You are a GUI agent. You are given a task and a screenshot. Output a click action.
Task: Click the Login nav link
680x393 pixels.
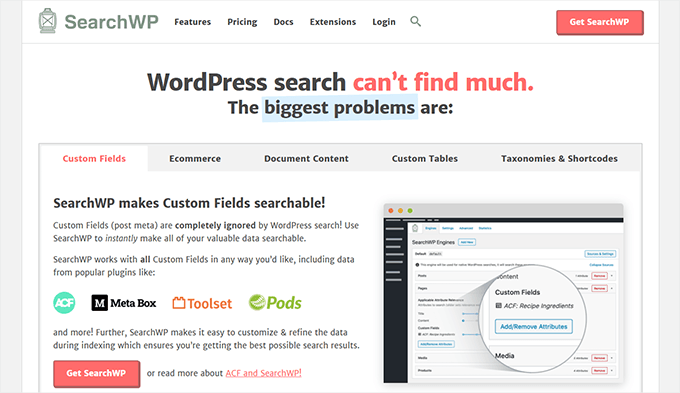tap(384, 22)
